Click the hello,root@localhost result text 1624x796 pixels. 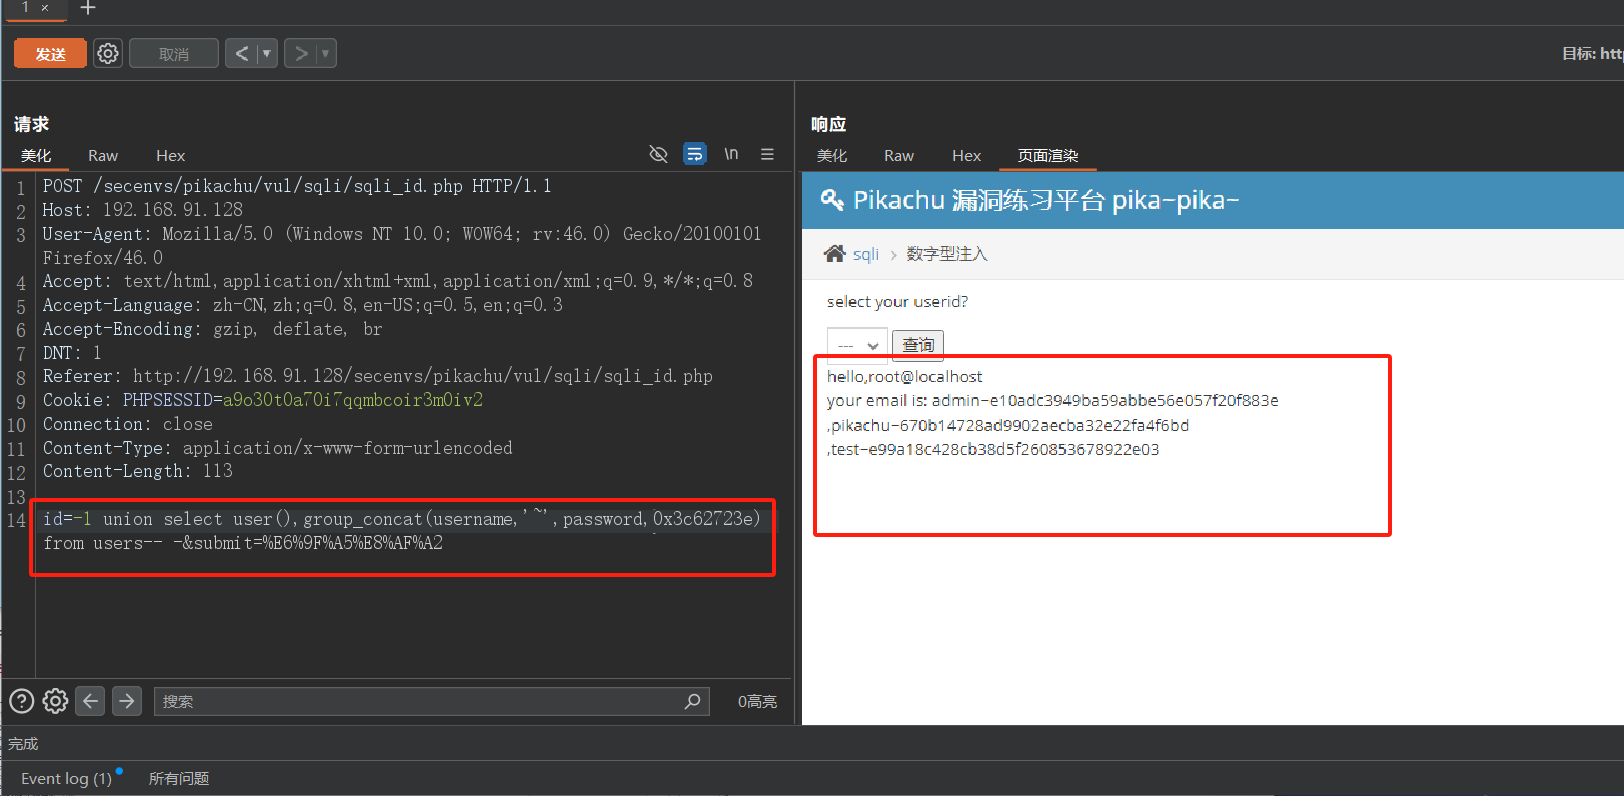coord(905,377)
